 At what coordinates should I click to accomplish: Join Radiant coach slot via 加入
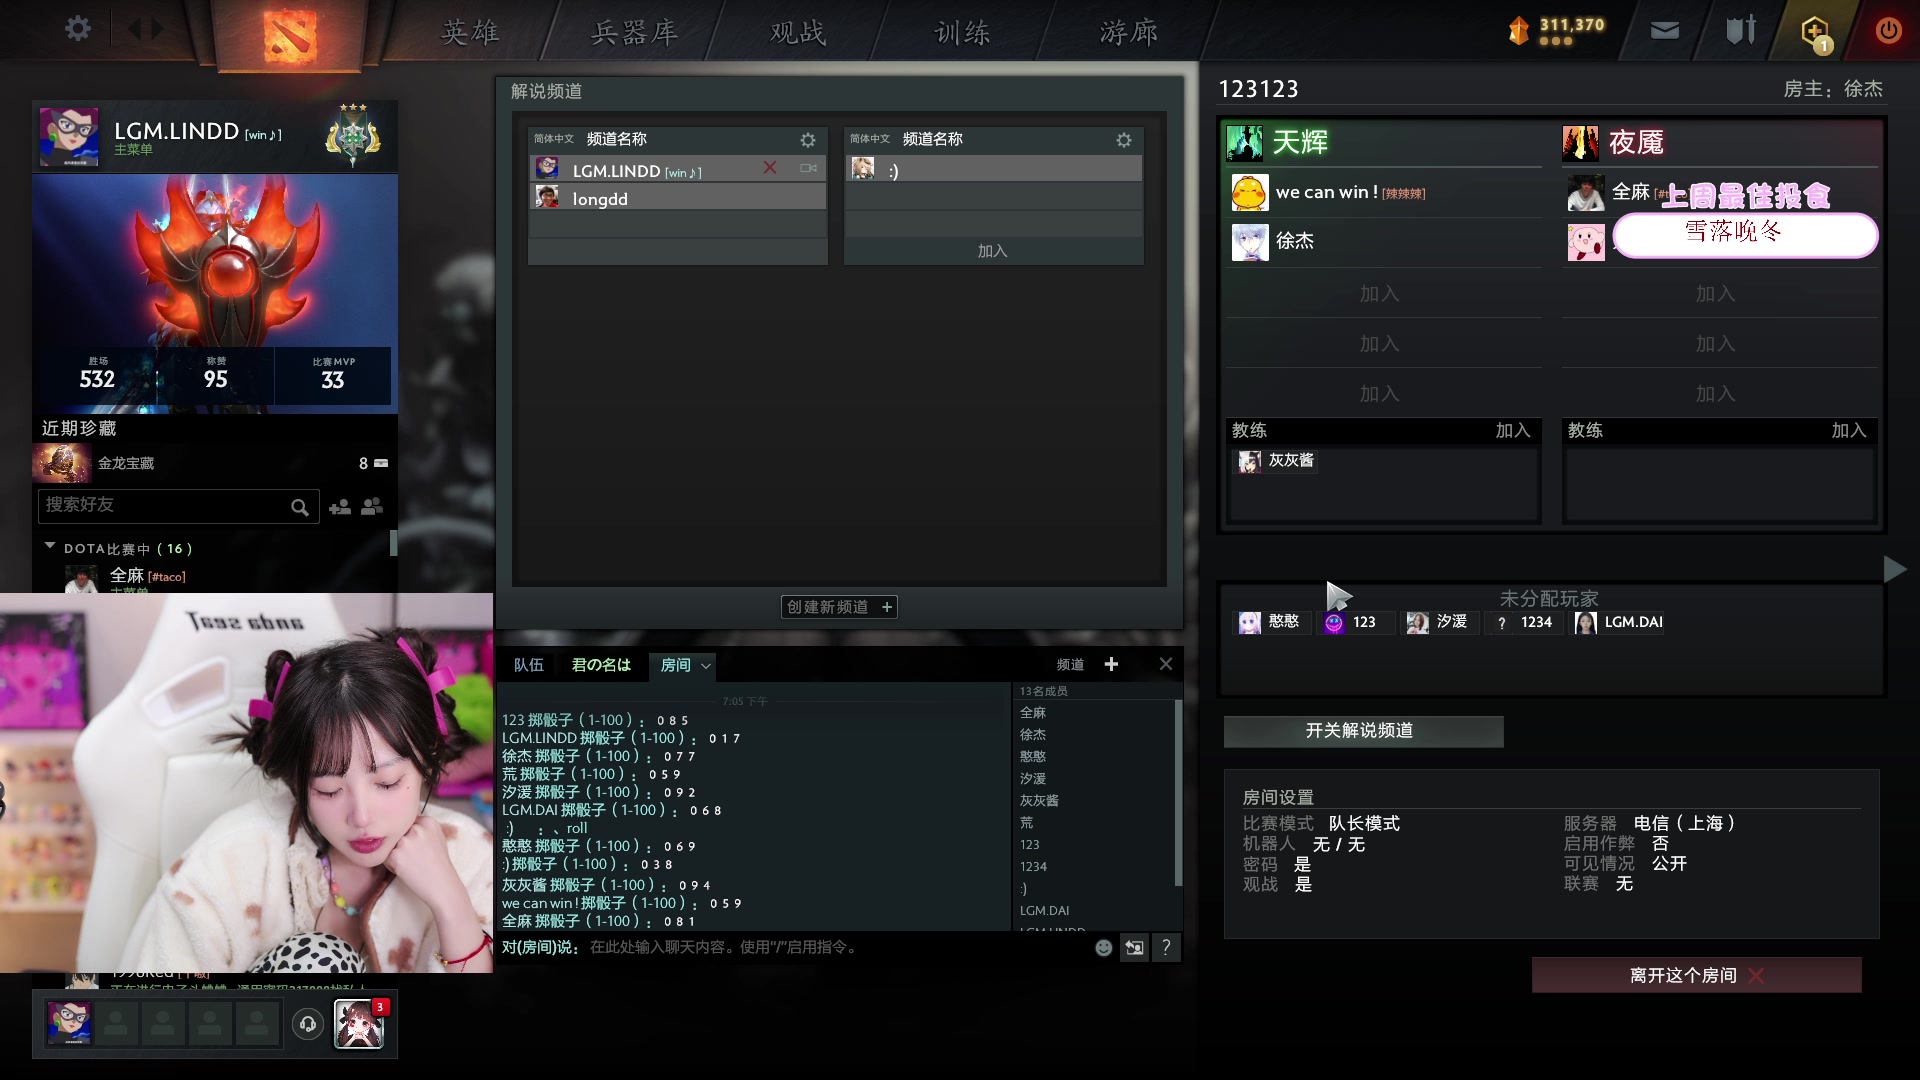(1513, 430)
